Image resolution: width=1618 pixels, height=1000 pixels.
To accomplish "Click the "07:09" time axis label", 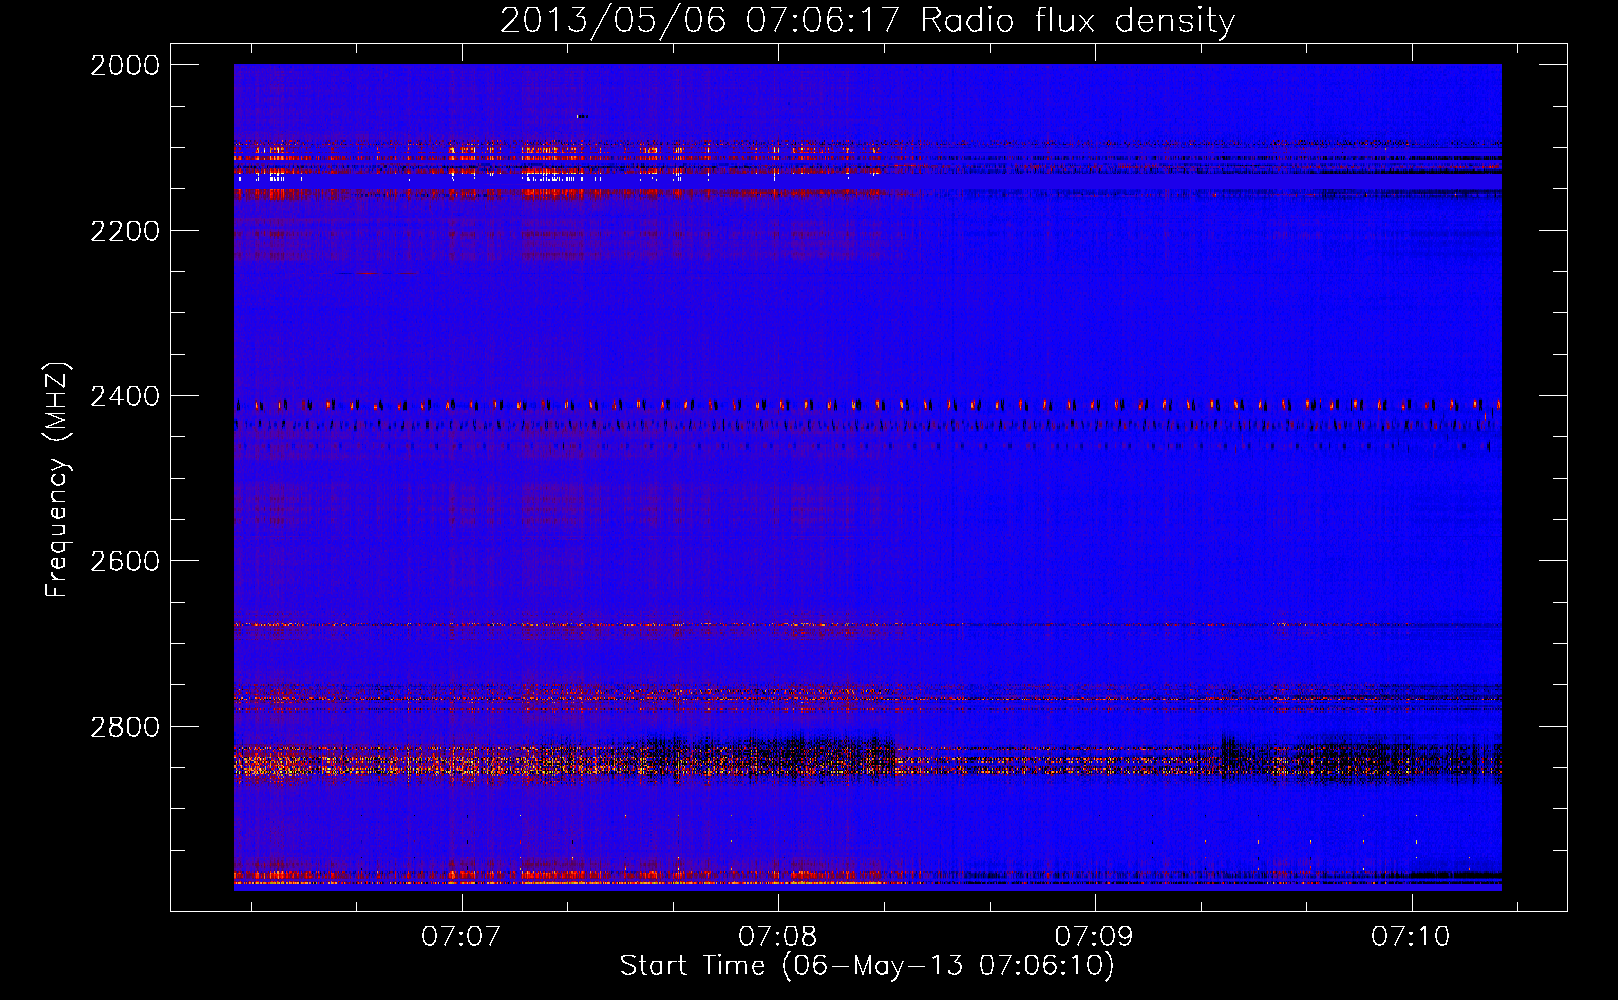I will coord(1094,936).
